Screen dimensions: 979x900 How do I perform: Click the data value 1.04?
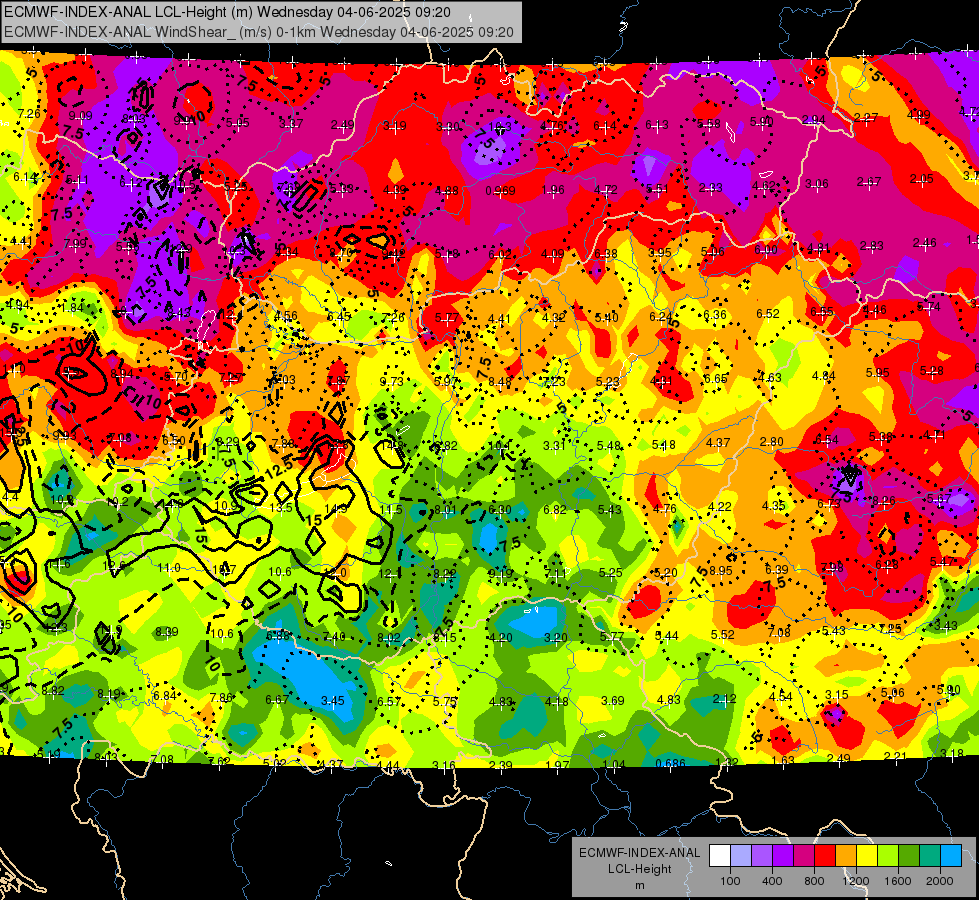[614, 764]
